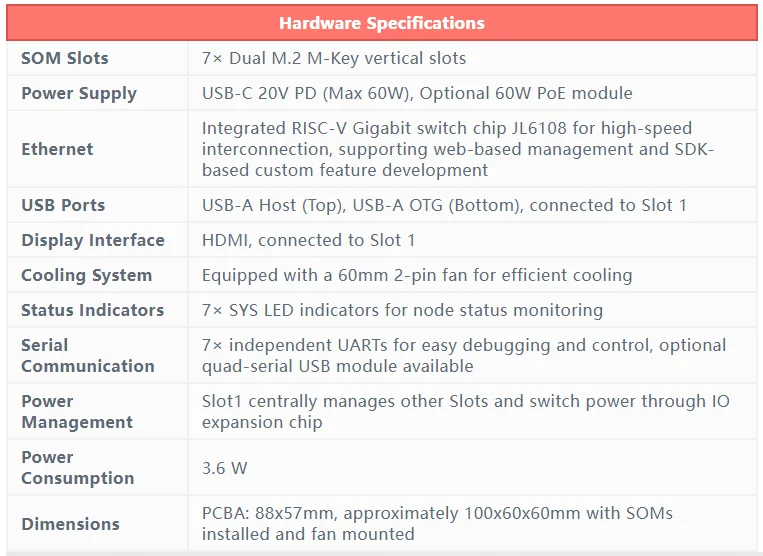The height and width of the screenshot is (556, 763).
Task: Click the Dual M.2 M-Key vertical slots text
Action: pos(334,58)
